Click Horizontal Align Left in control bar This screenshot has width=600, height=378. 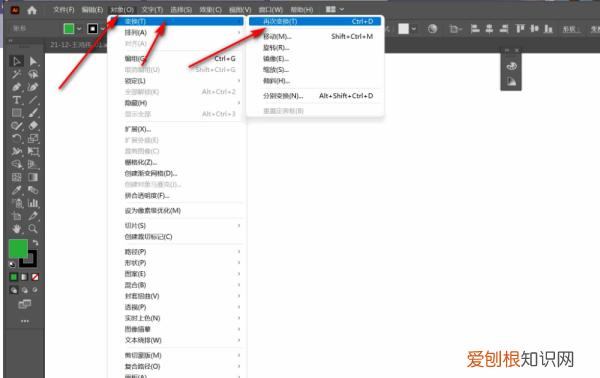pyautogui.click(x=475, y=29)
